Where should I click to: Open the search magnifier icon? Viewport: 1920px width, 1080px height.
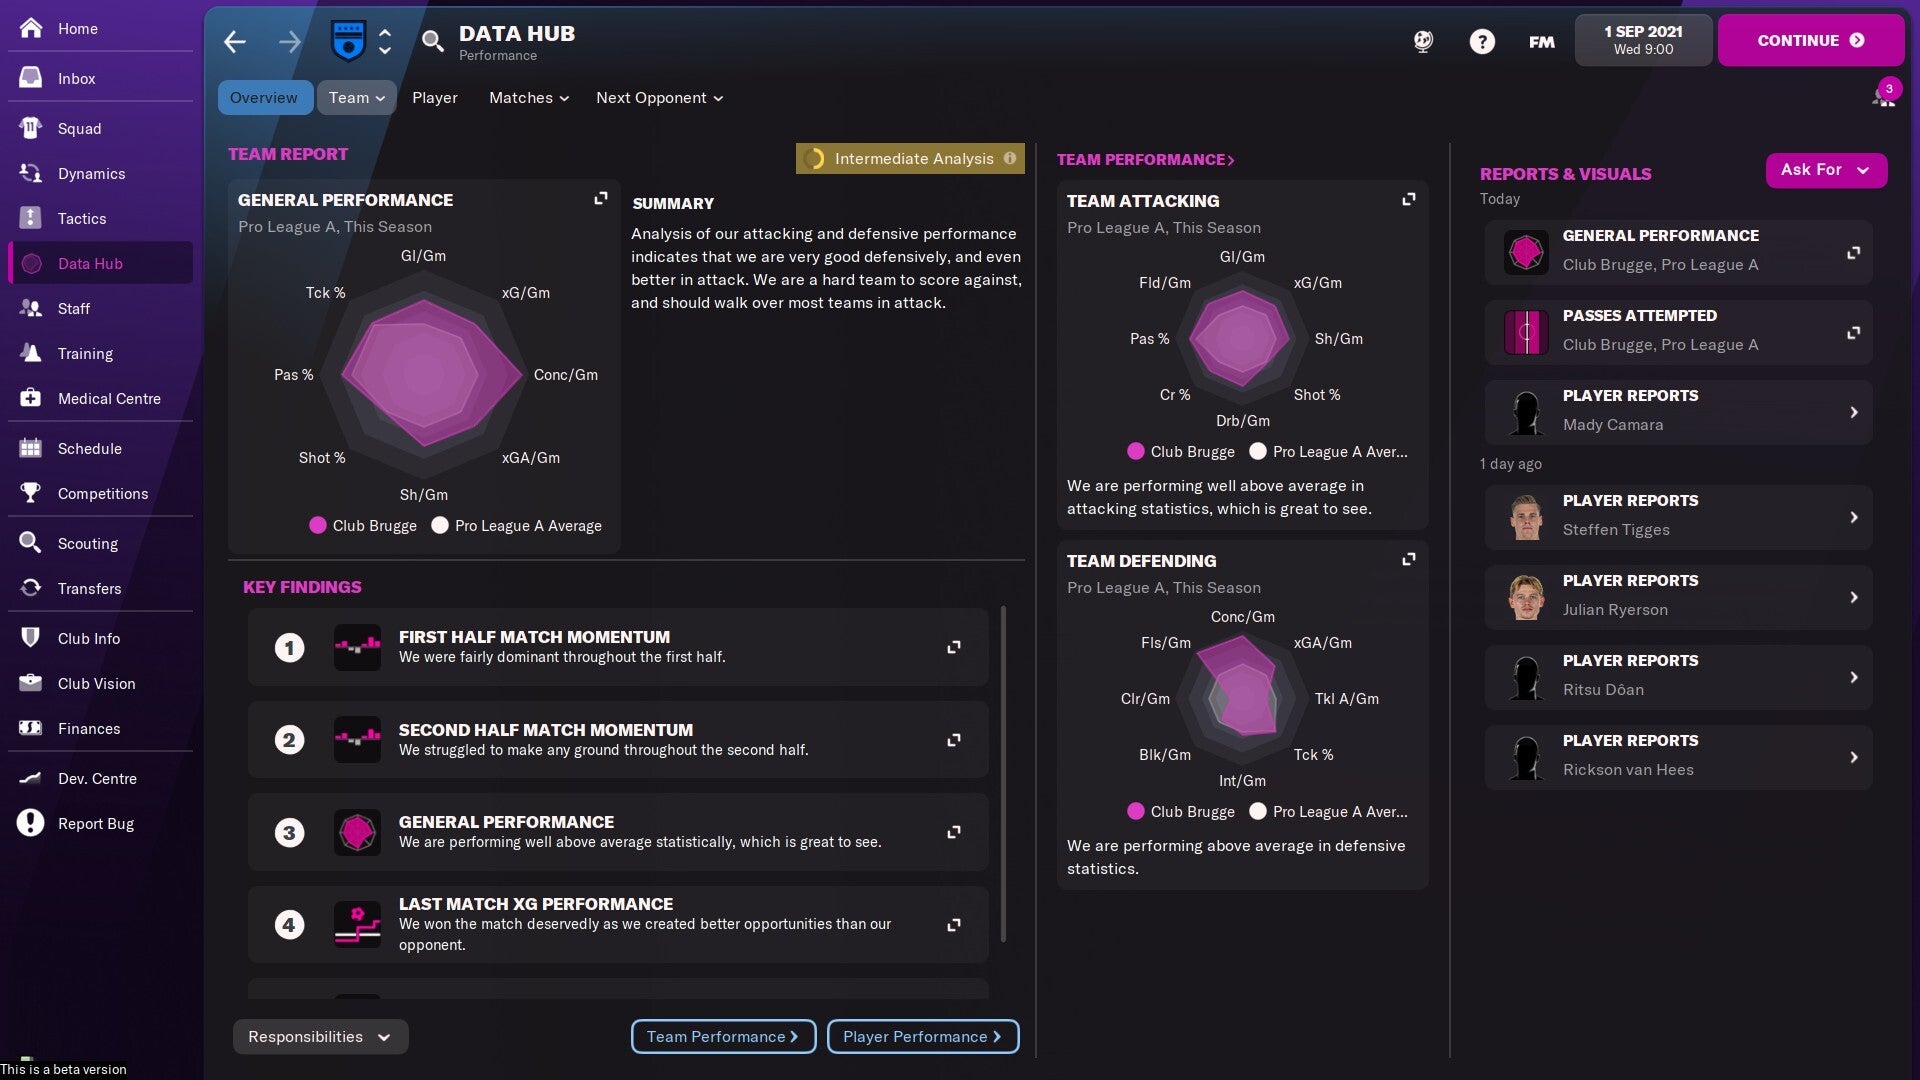pos(432,41)
